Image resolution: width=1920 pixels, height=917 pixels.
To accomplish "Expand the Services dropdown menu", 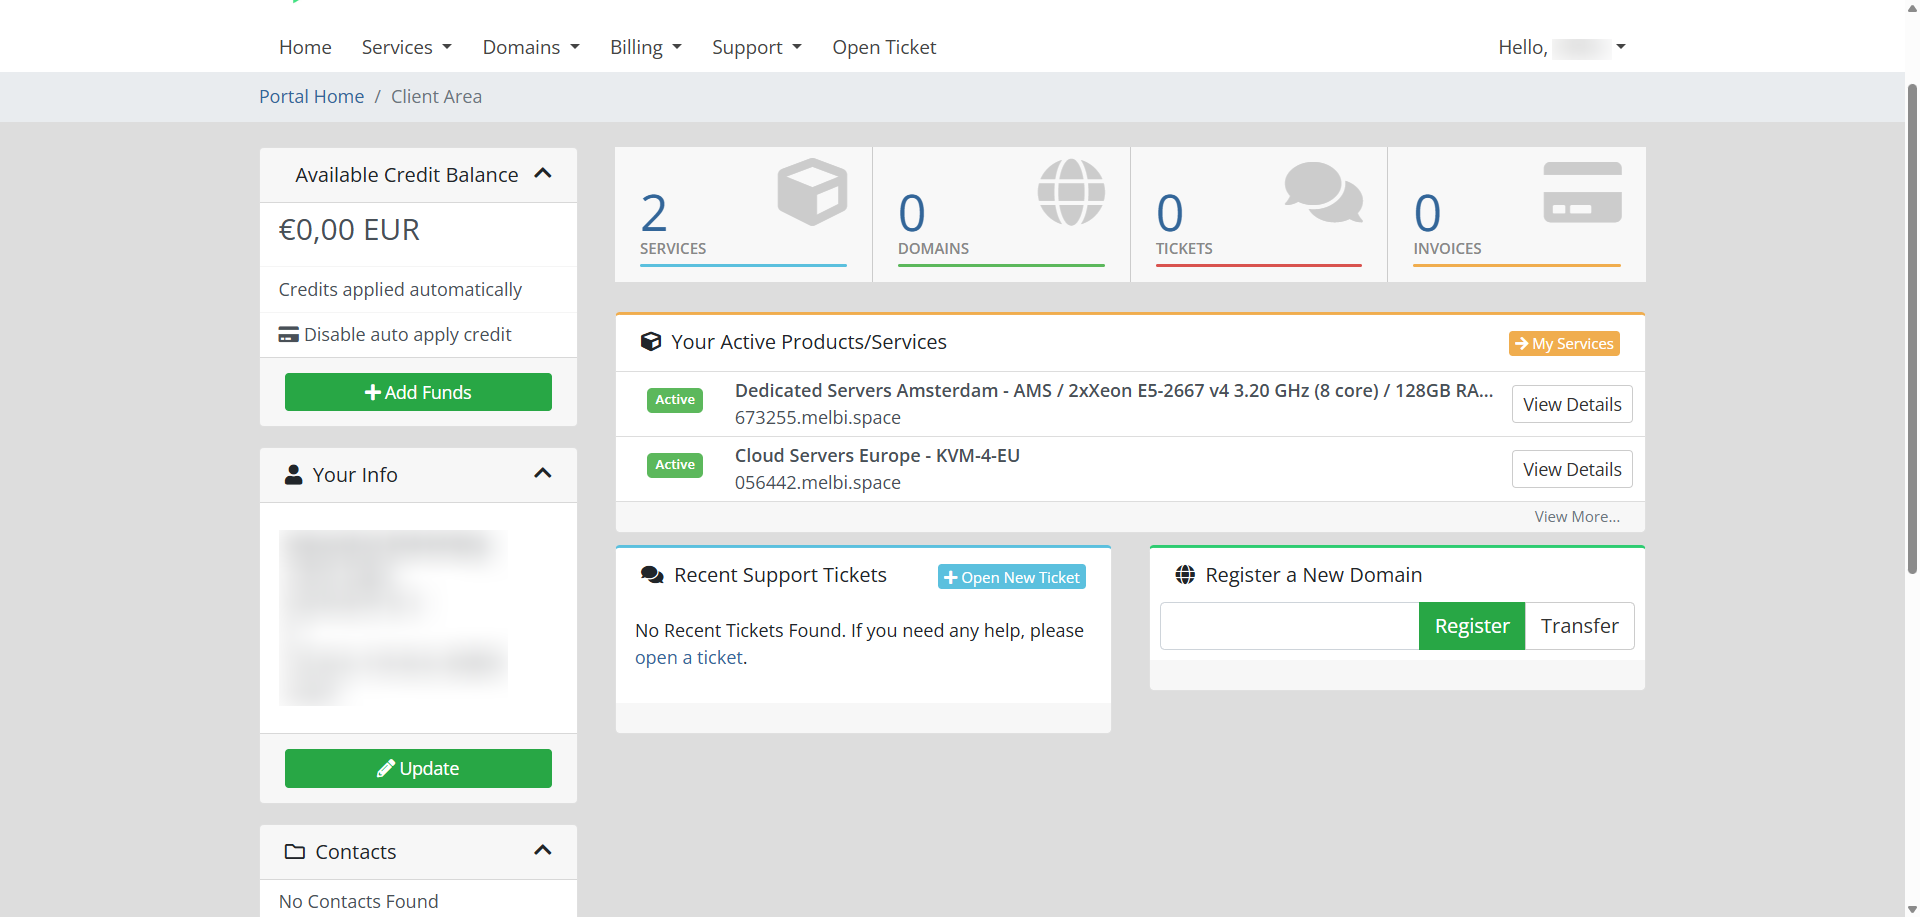I will click(x=406, y=47).
